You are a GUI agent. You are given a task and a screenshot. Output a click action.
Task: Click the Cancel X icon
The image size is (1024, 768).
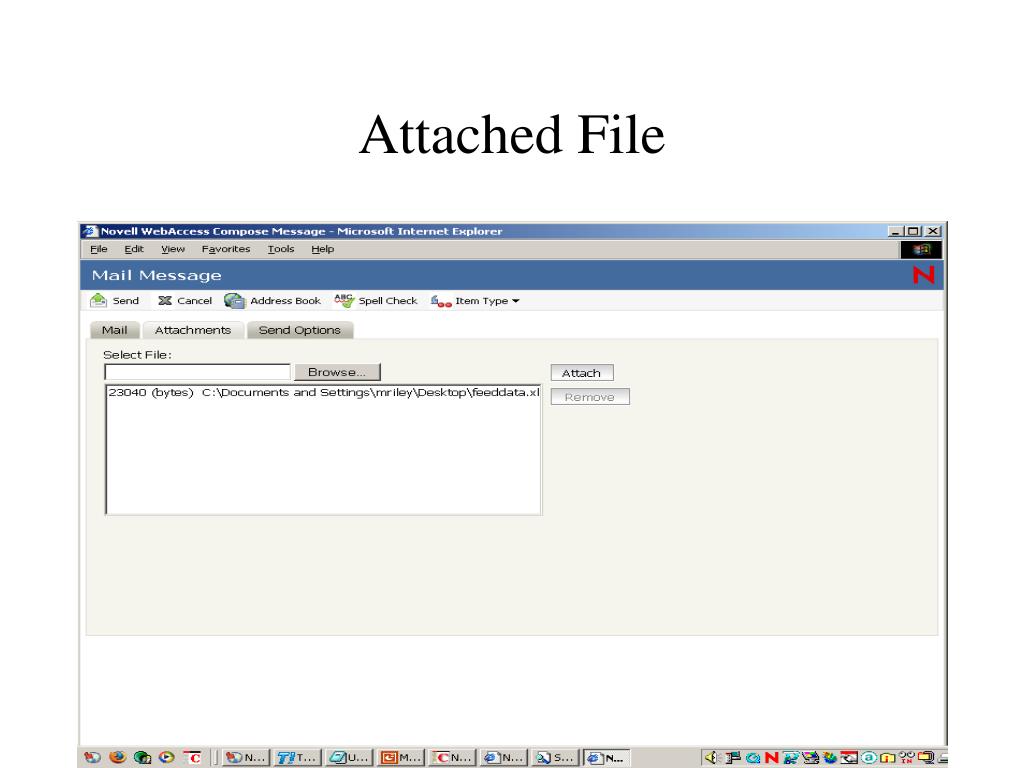[165, 301]
